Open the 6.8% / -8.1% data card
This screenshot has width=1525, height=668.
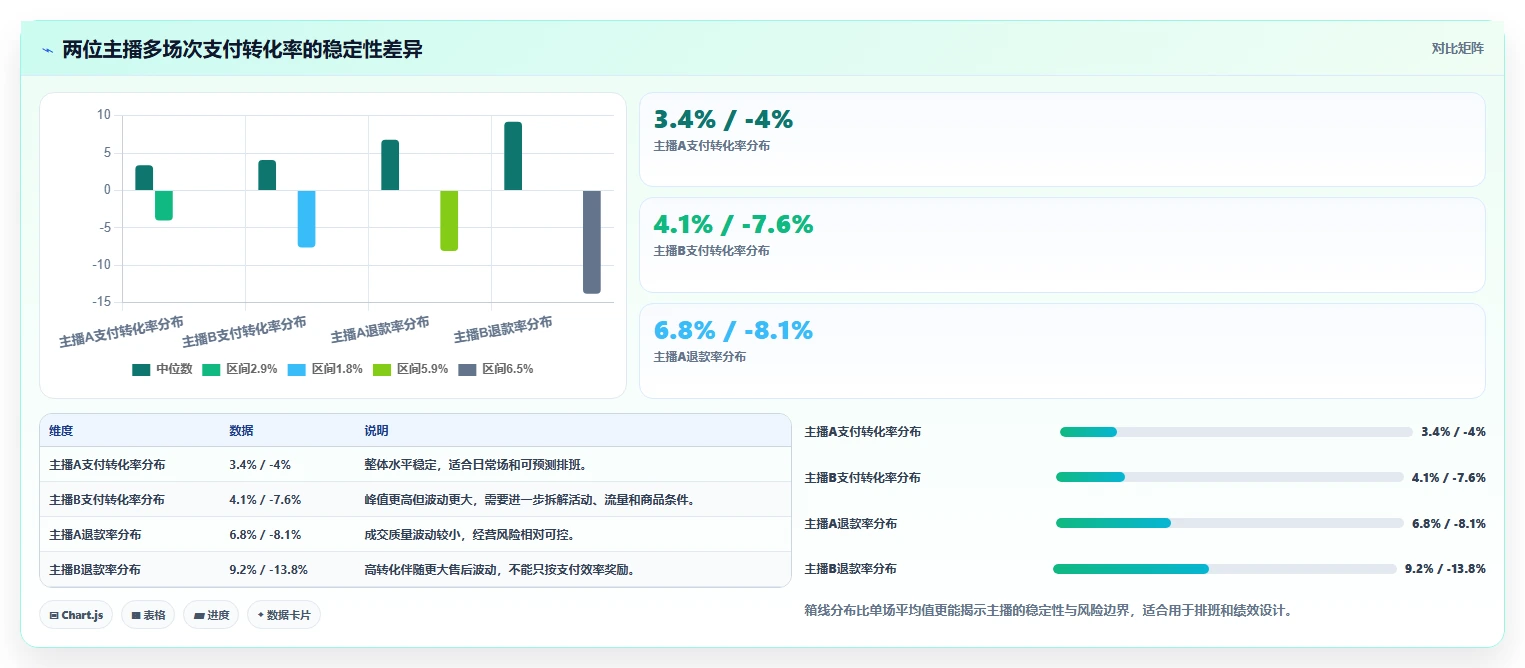point(1062,351)
